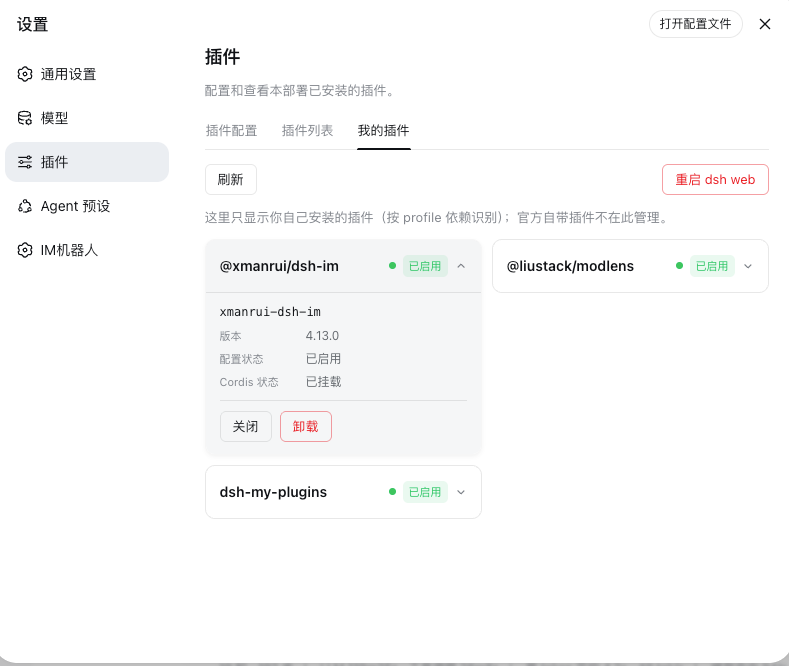This screenshot has height=666, width=789.
Task: Click the @liustack/modlens plugin title
Action: coord(570,266)
